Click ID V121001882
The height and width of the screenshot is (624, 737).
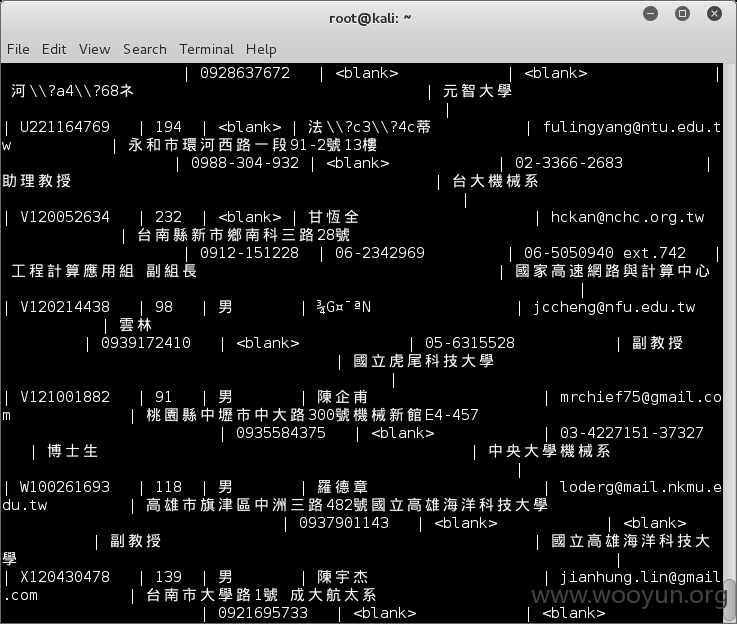click(x=65, y=397)
